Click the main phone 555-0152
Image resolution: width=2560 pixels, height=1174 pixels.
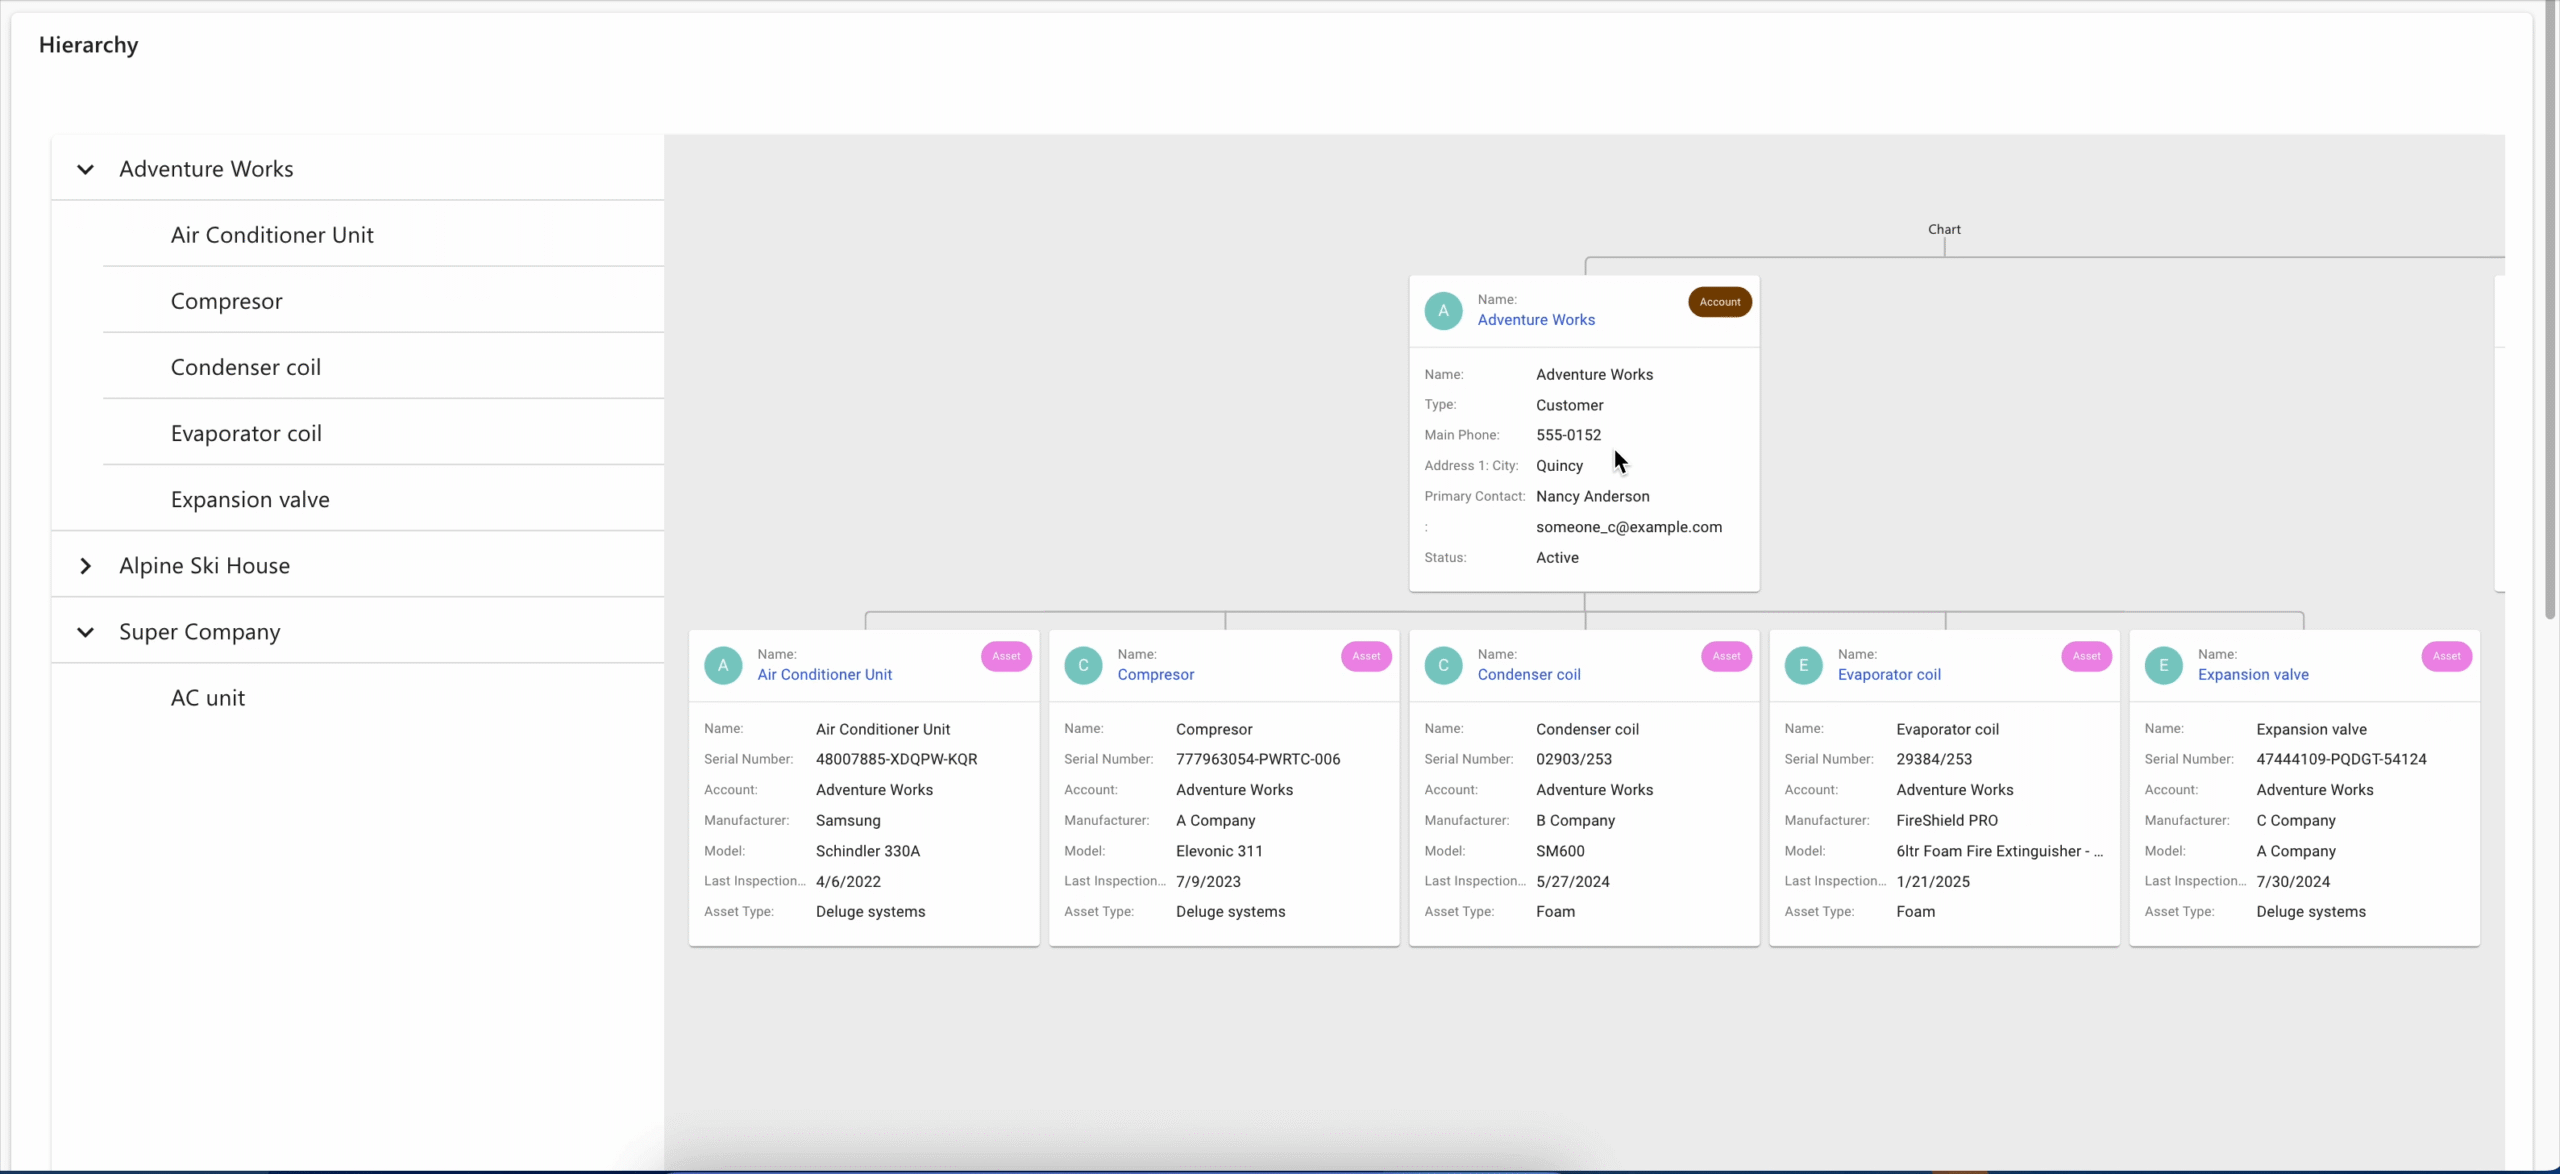click(1568, 435)
